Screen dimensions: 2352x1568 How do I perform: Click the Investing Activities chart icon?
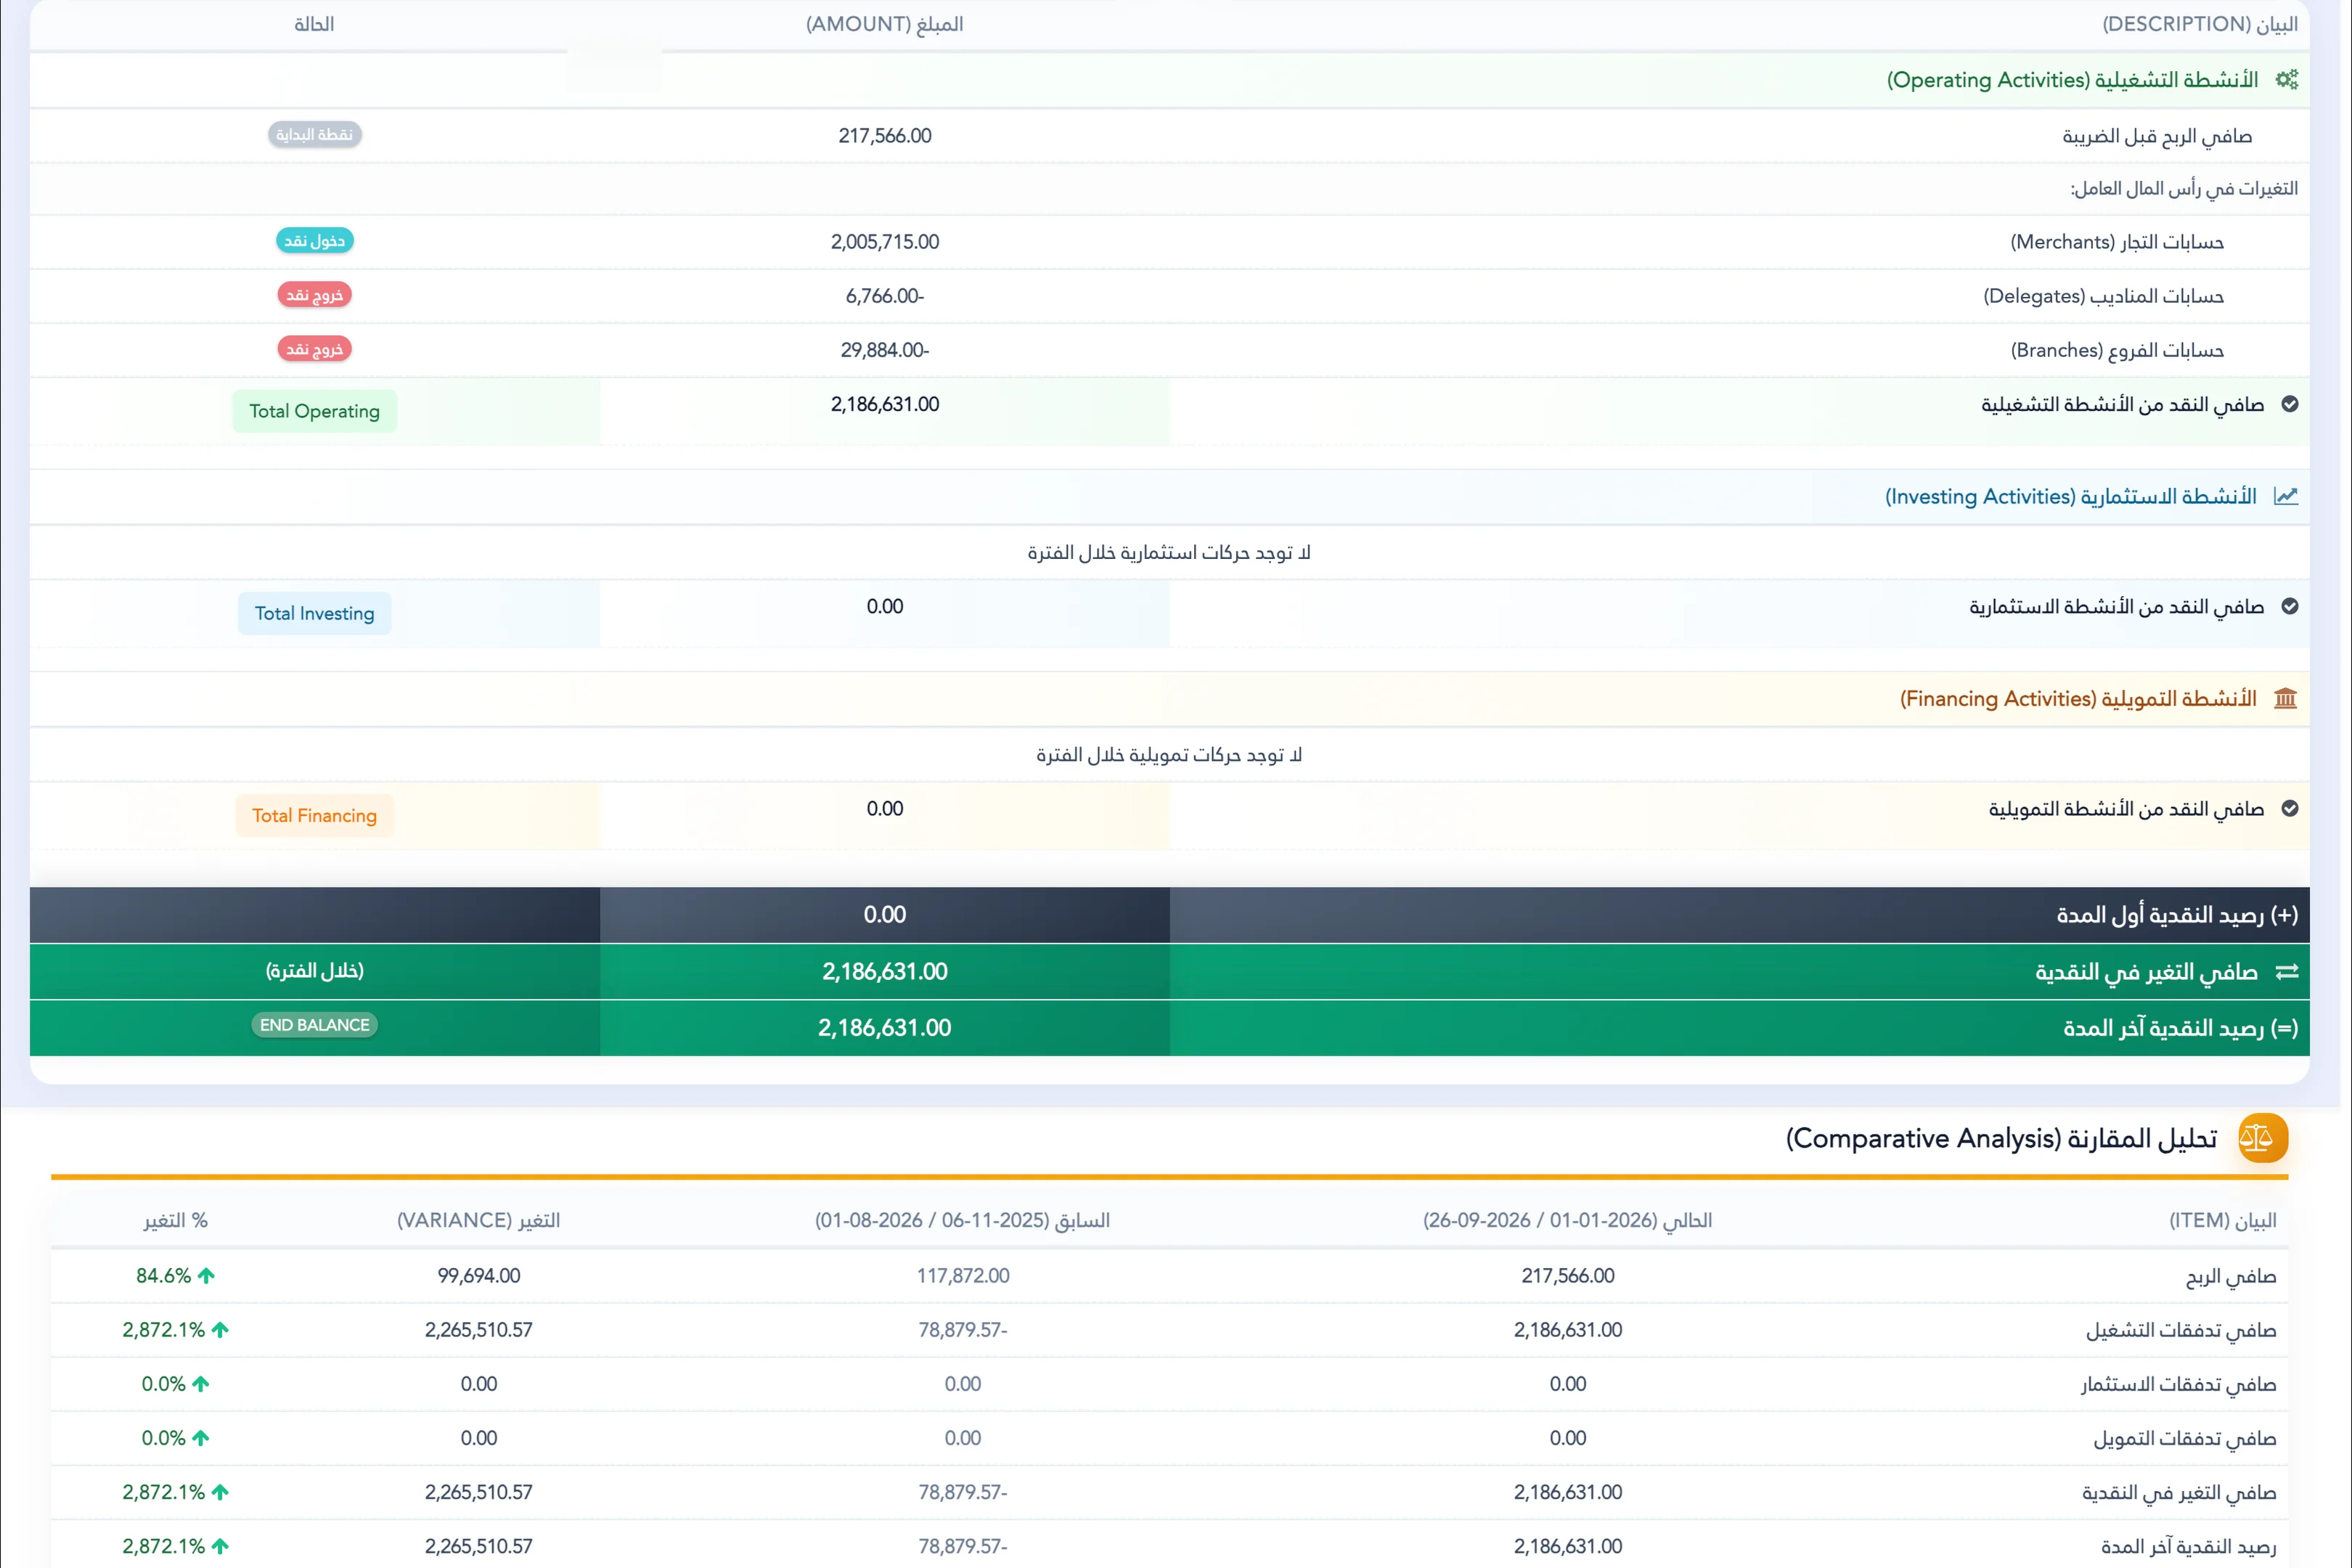coord(2286,496)
